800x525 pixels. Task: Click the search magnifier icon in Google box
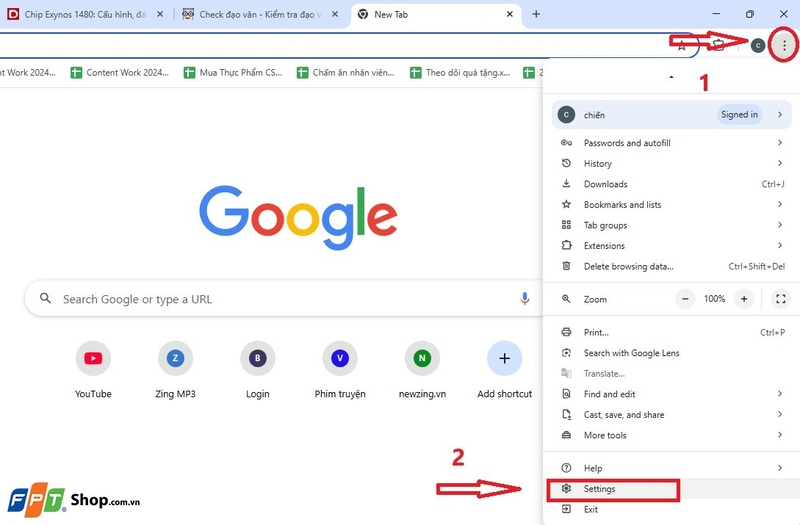pyautogui.click(x=45, y=298)
